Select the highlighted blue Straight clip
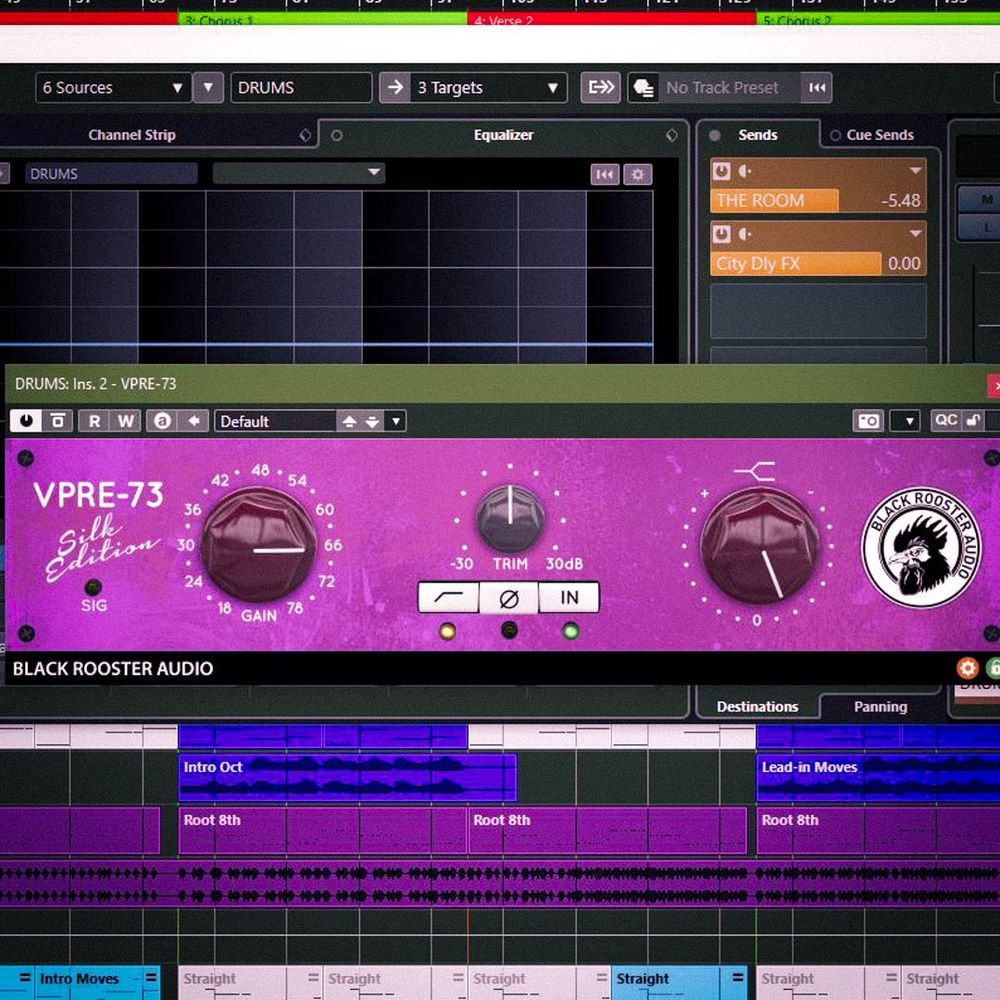 coord(678,982)
